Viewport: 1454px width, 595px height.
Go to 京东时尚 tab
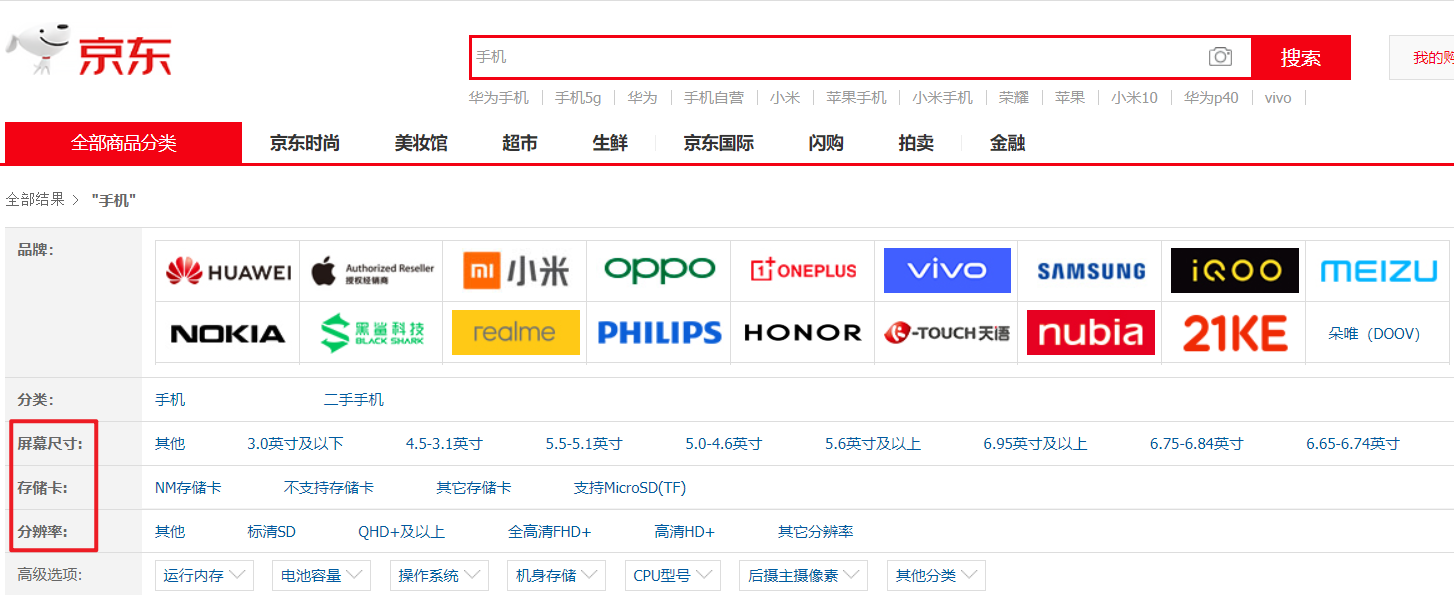[x=305, y=143]
